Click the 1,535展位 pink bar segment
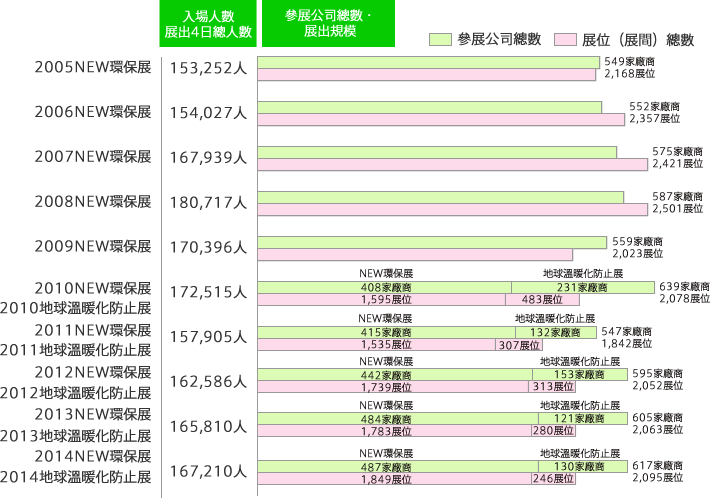The image size is (710, 498). coord(376,345)
